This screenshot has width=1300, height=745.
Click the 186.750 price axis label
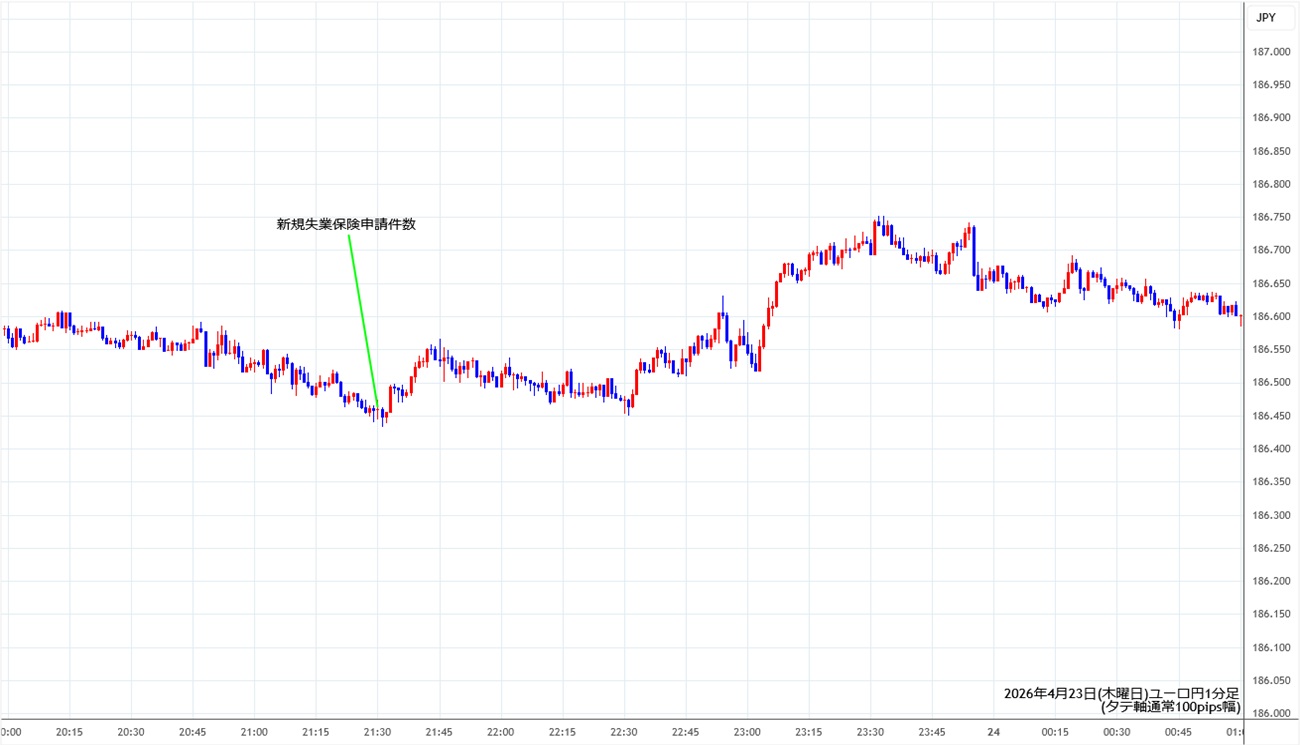(1271, 217)
